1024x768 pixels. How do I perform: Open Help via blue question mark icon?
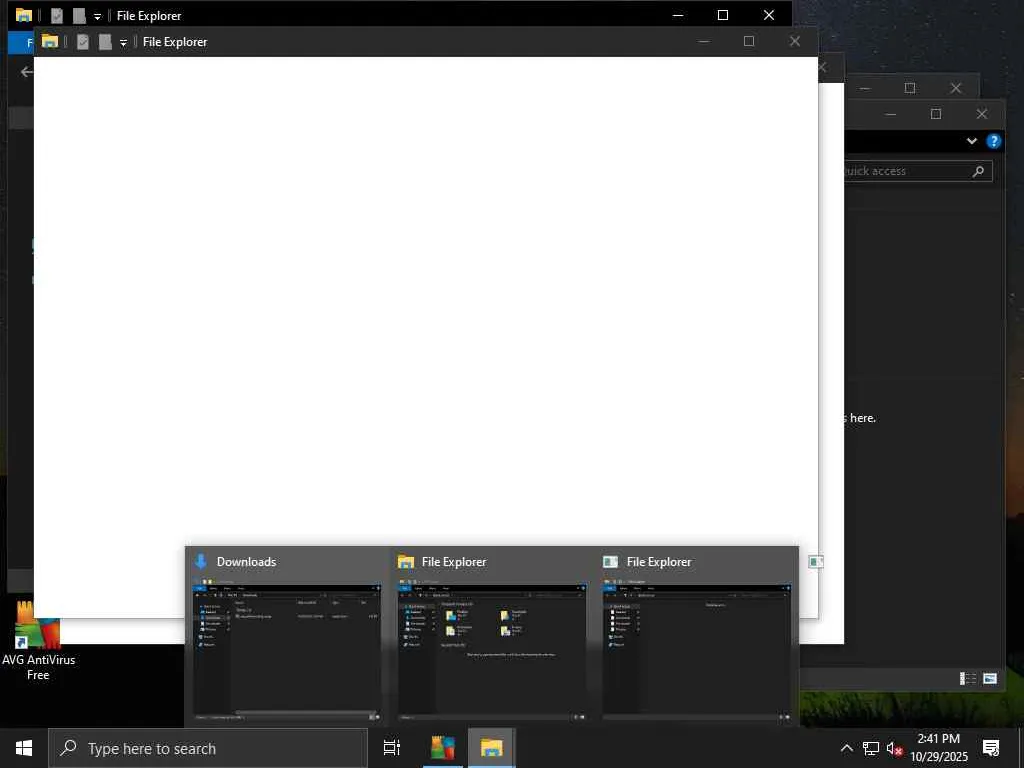[x=993, y=141]
